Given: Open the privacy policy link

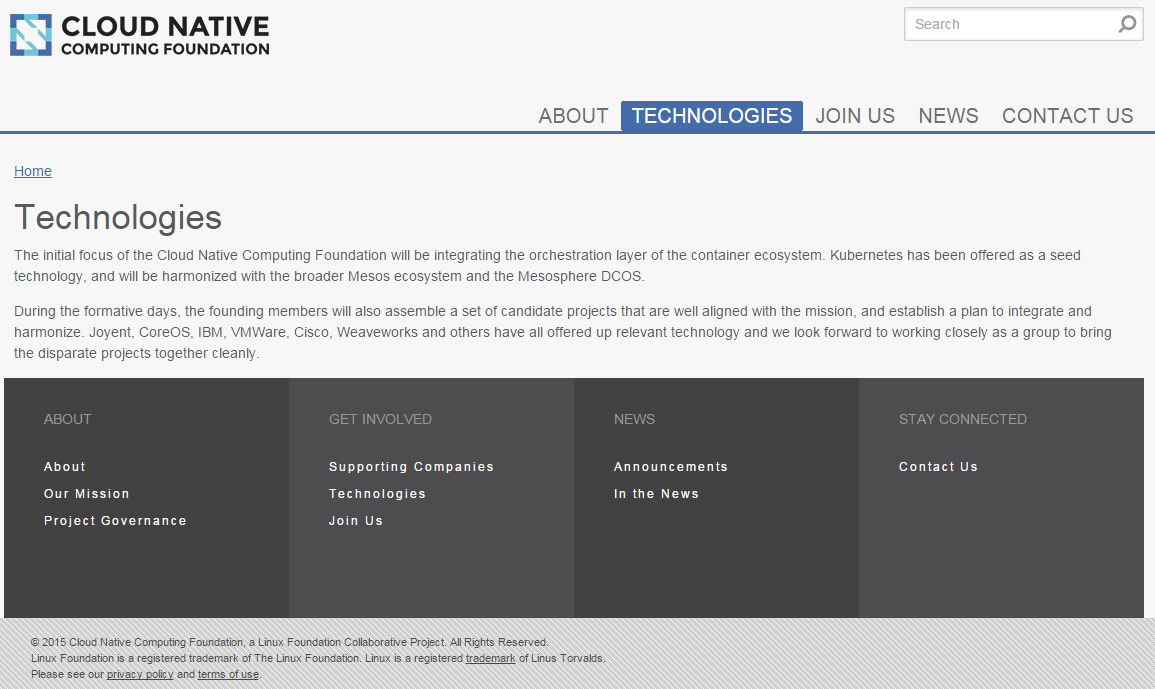Looking at the screenshot, I should click(140, 674).
